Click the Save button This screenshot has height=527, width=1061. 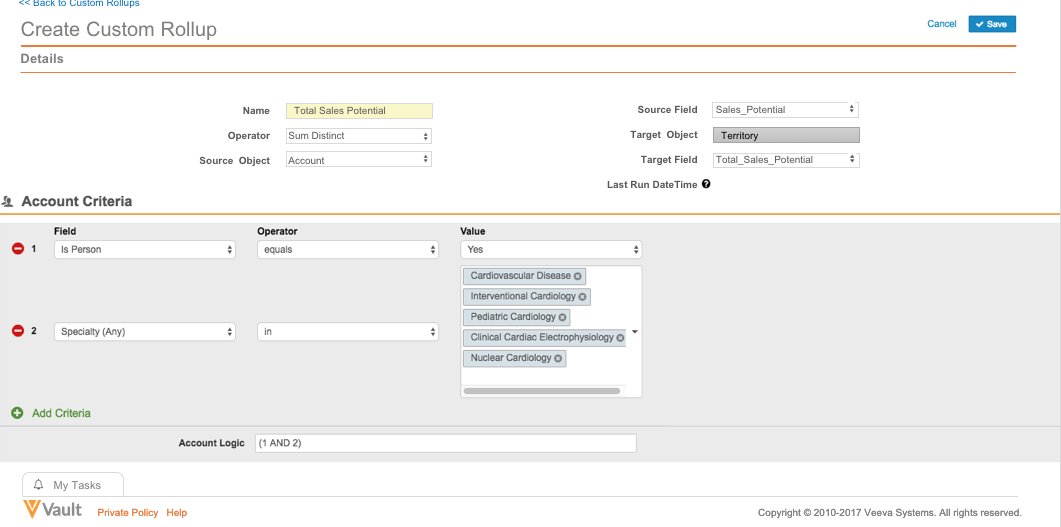(991, 24)
